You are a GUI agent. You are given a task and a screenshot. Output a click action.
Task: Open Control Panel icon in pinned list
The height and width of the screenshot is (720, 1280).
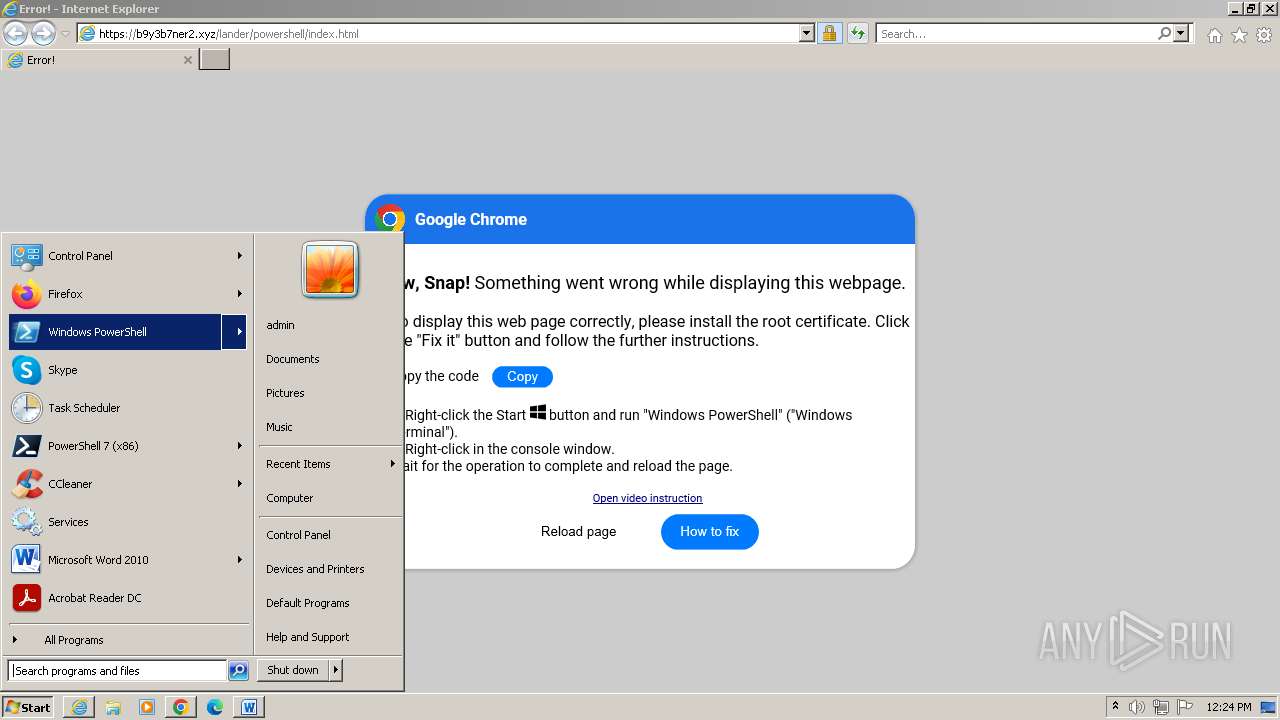pos(26,256)
